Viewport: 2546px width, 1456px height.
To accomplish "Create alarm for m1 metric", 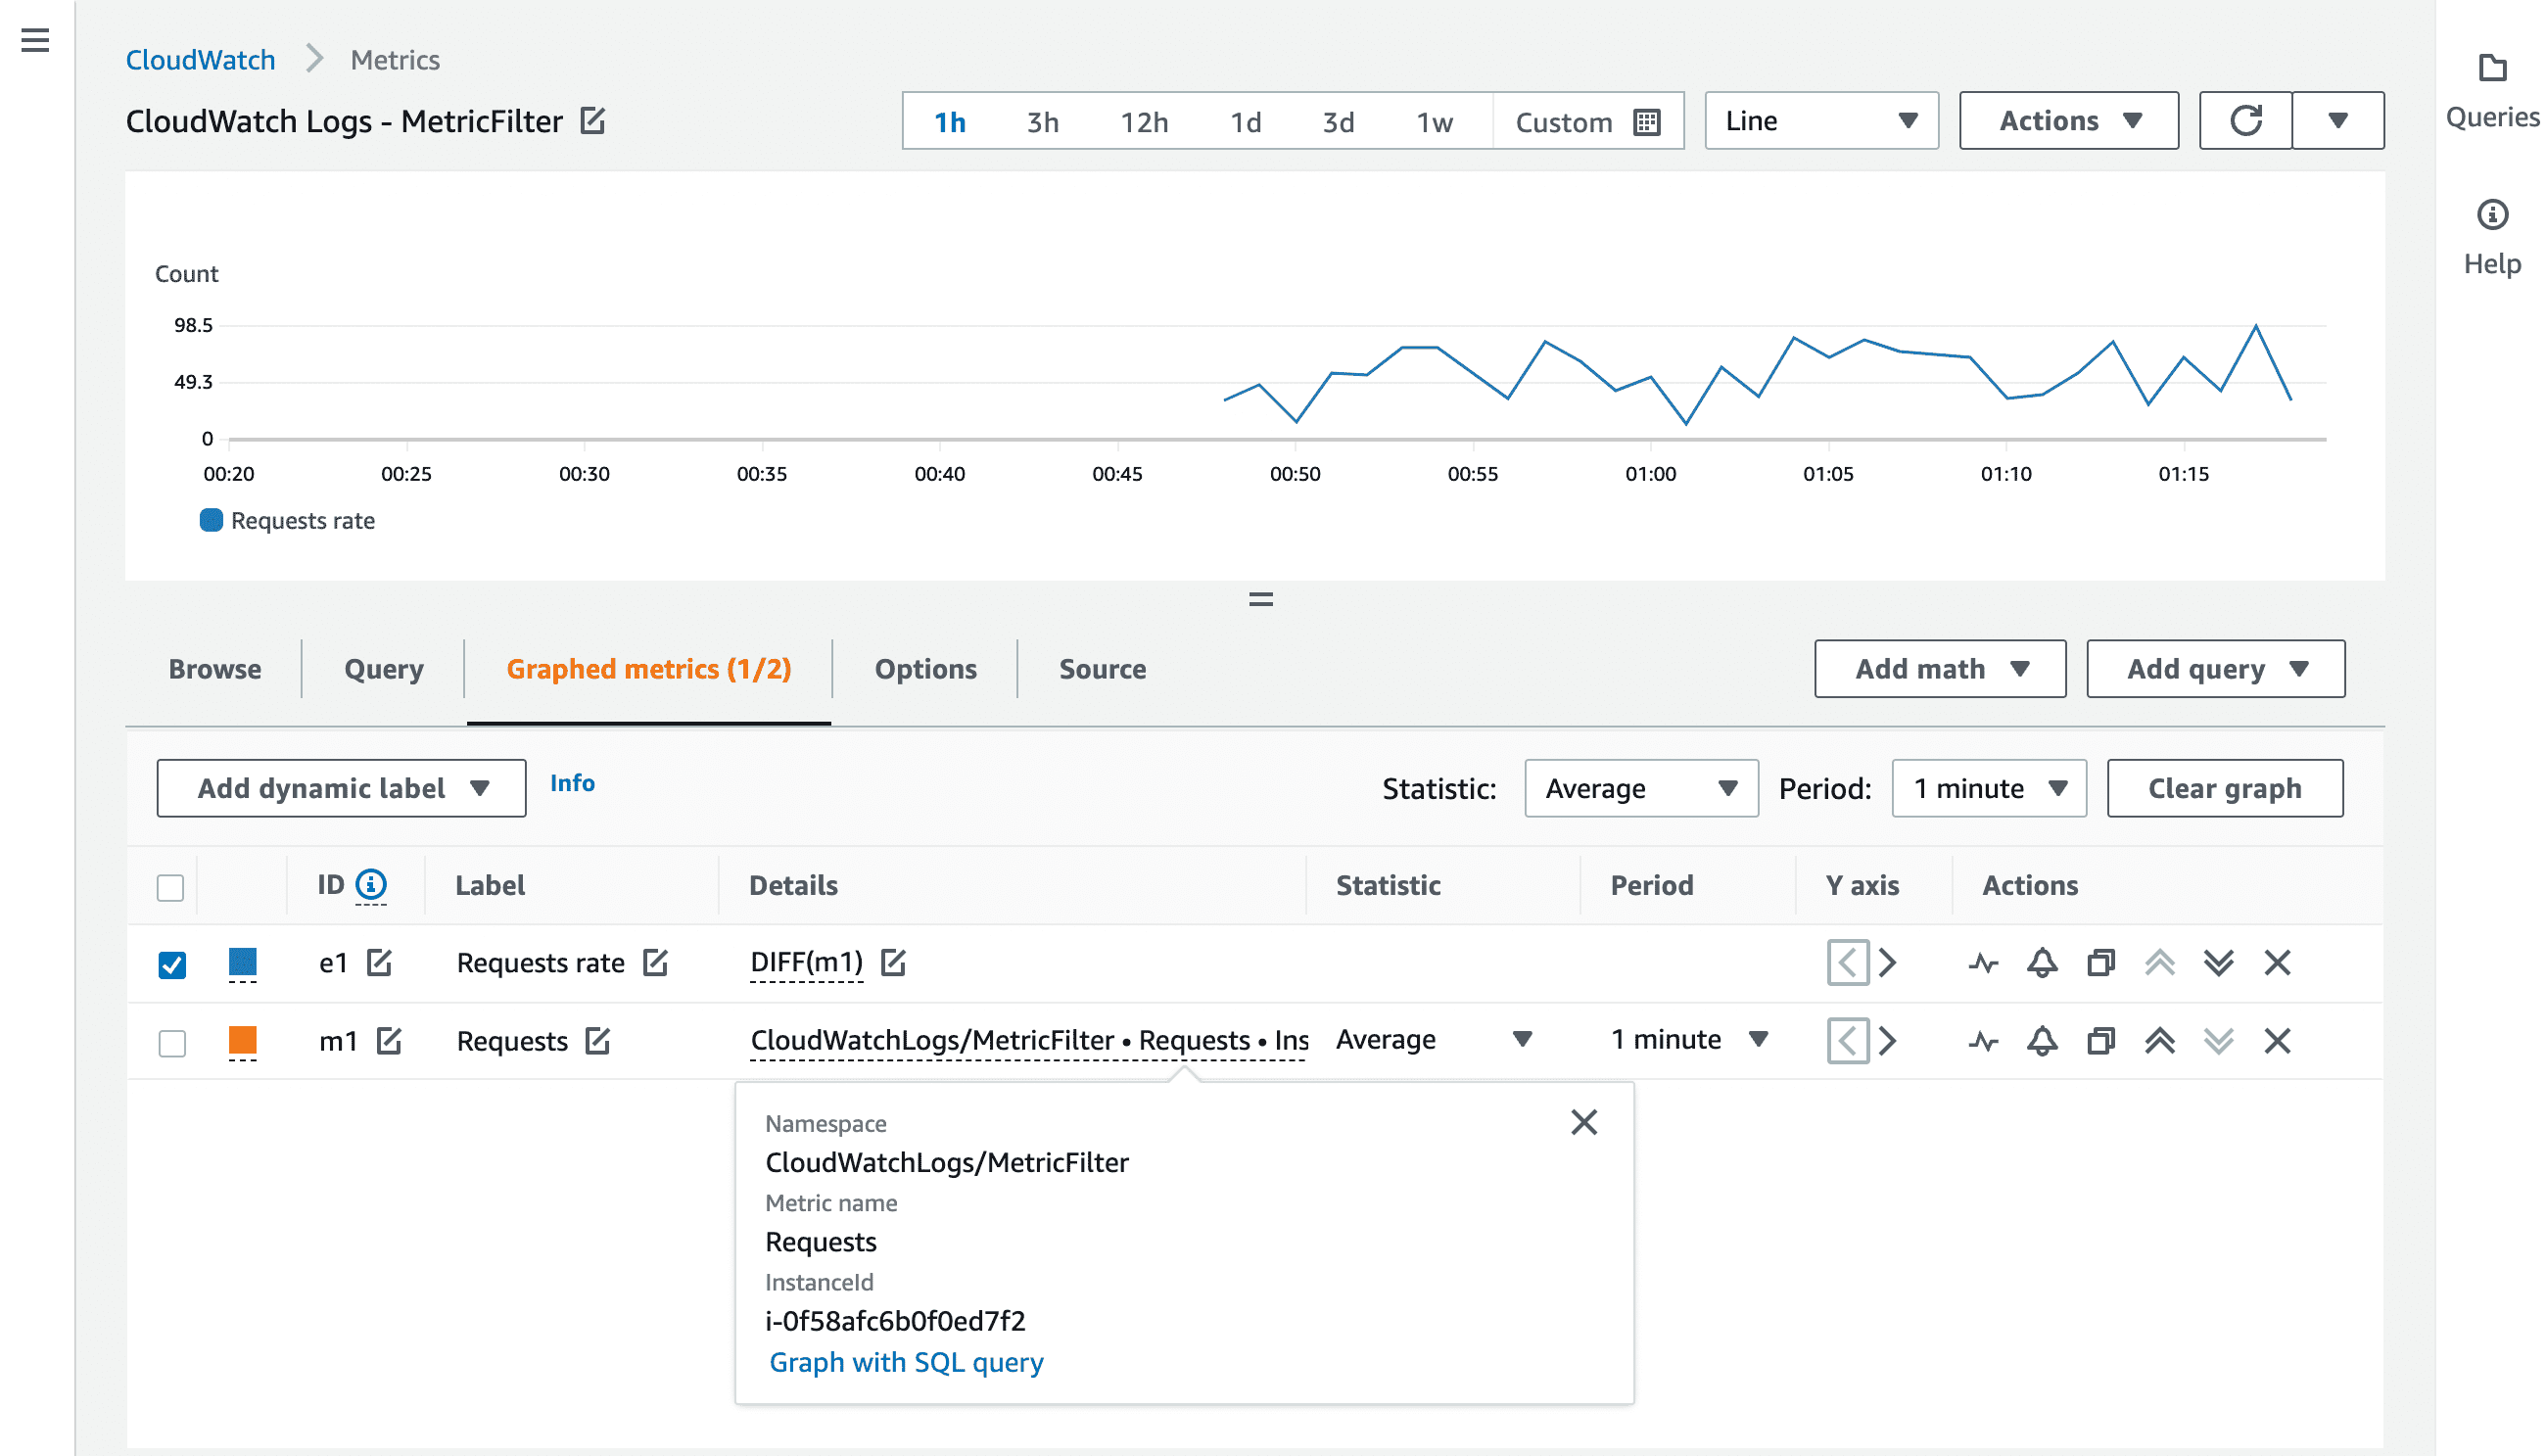I will (2043, 1041).
